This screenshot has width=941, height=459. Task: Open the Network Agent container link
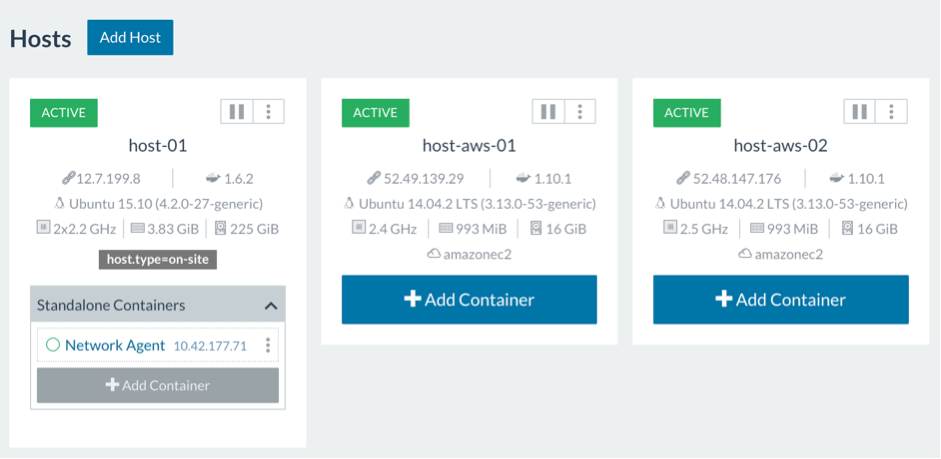(115, 345)
